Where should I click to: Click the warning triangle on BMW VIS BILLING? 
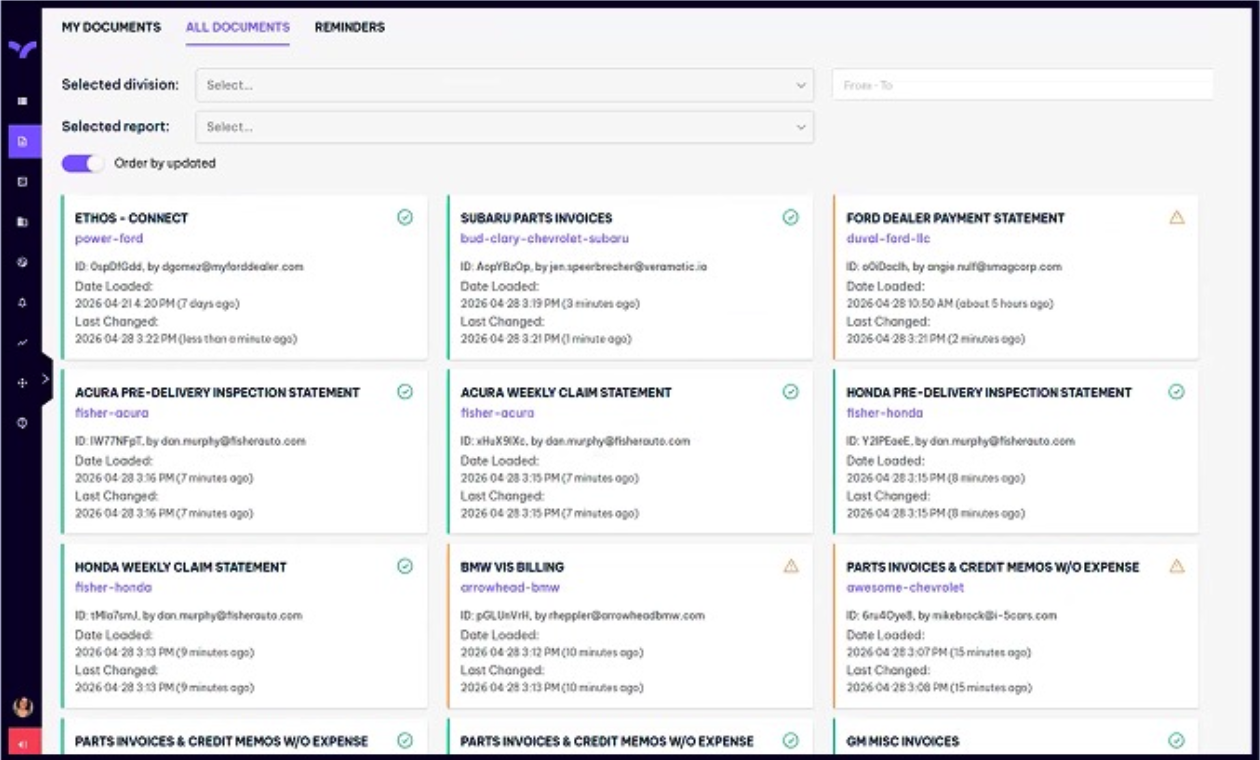pos(791,566)
